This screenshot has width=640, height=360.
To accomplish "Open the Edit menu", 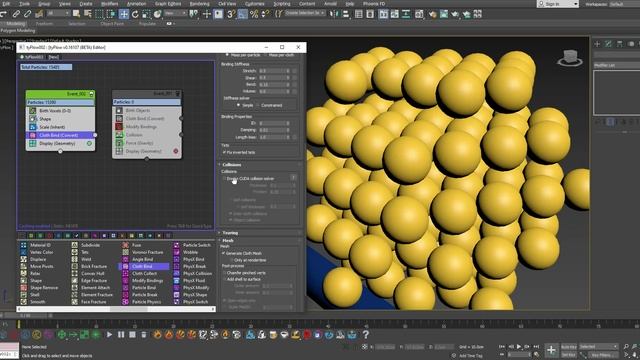I will pos(6,4).
